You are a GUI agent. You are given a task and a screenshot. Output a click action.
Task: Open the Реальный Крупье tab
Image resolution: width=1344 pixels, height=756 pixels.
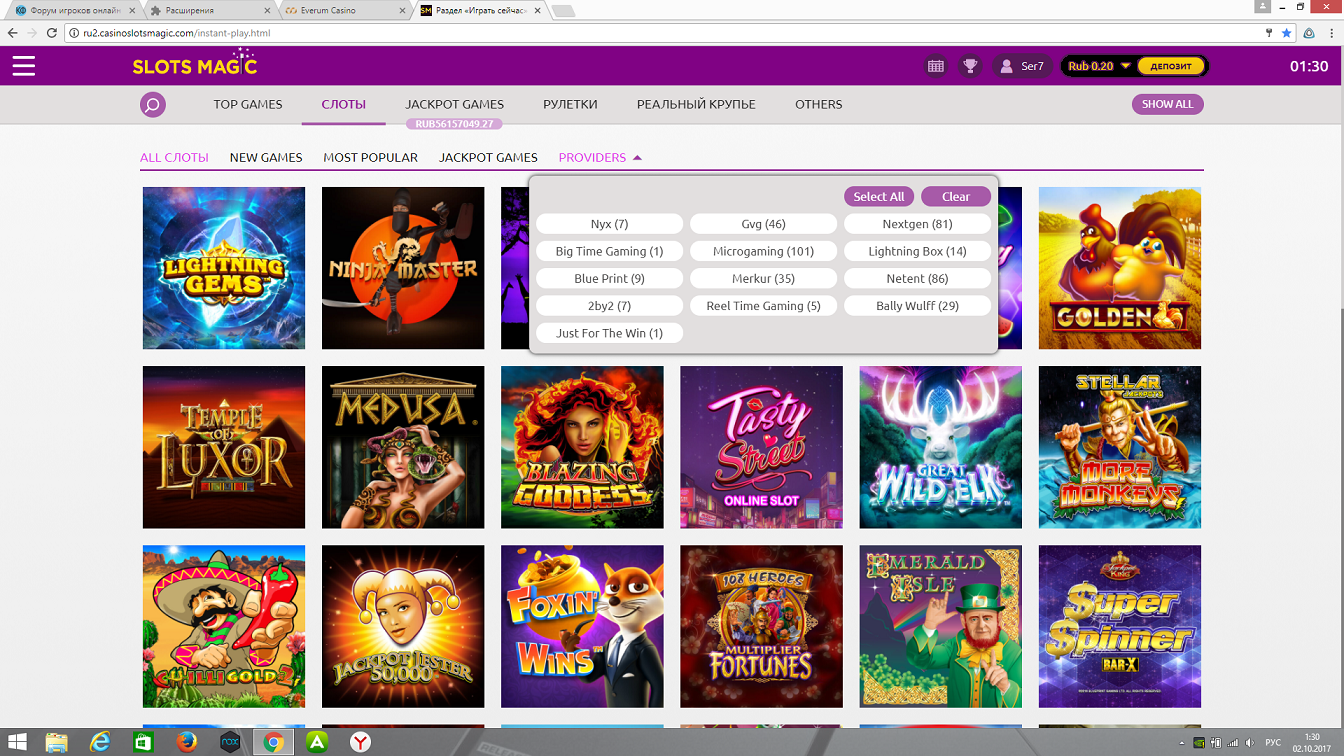pyautogui.click(x=696, y=104)
